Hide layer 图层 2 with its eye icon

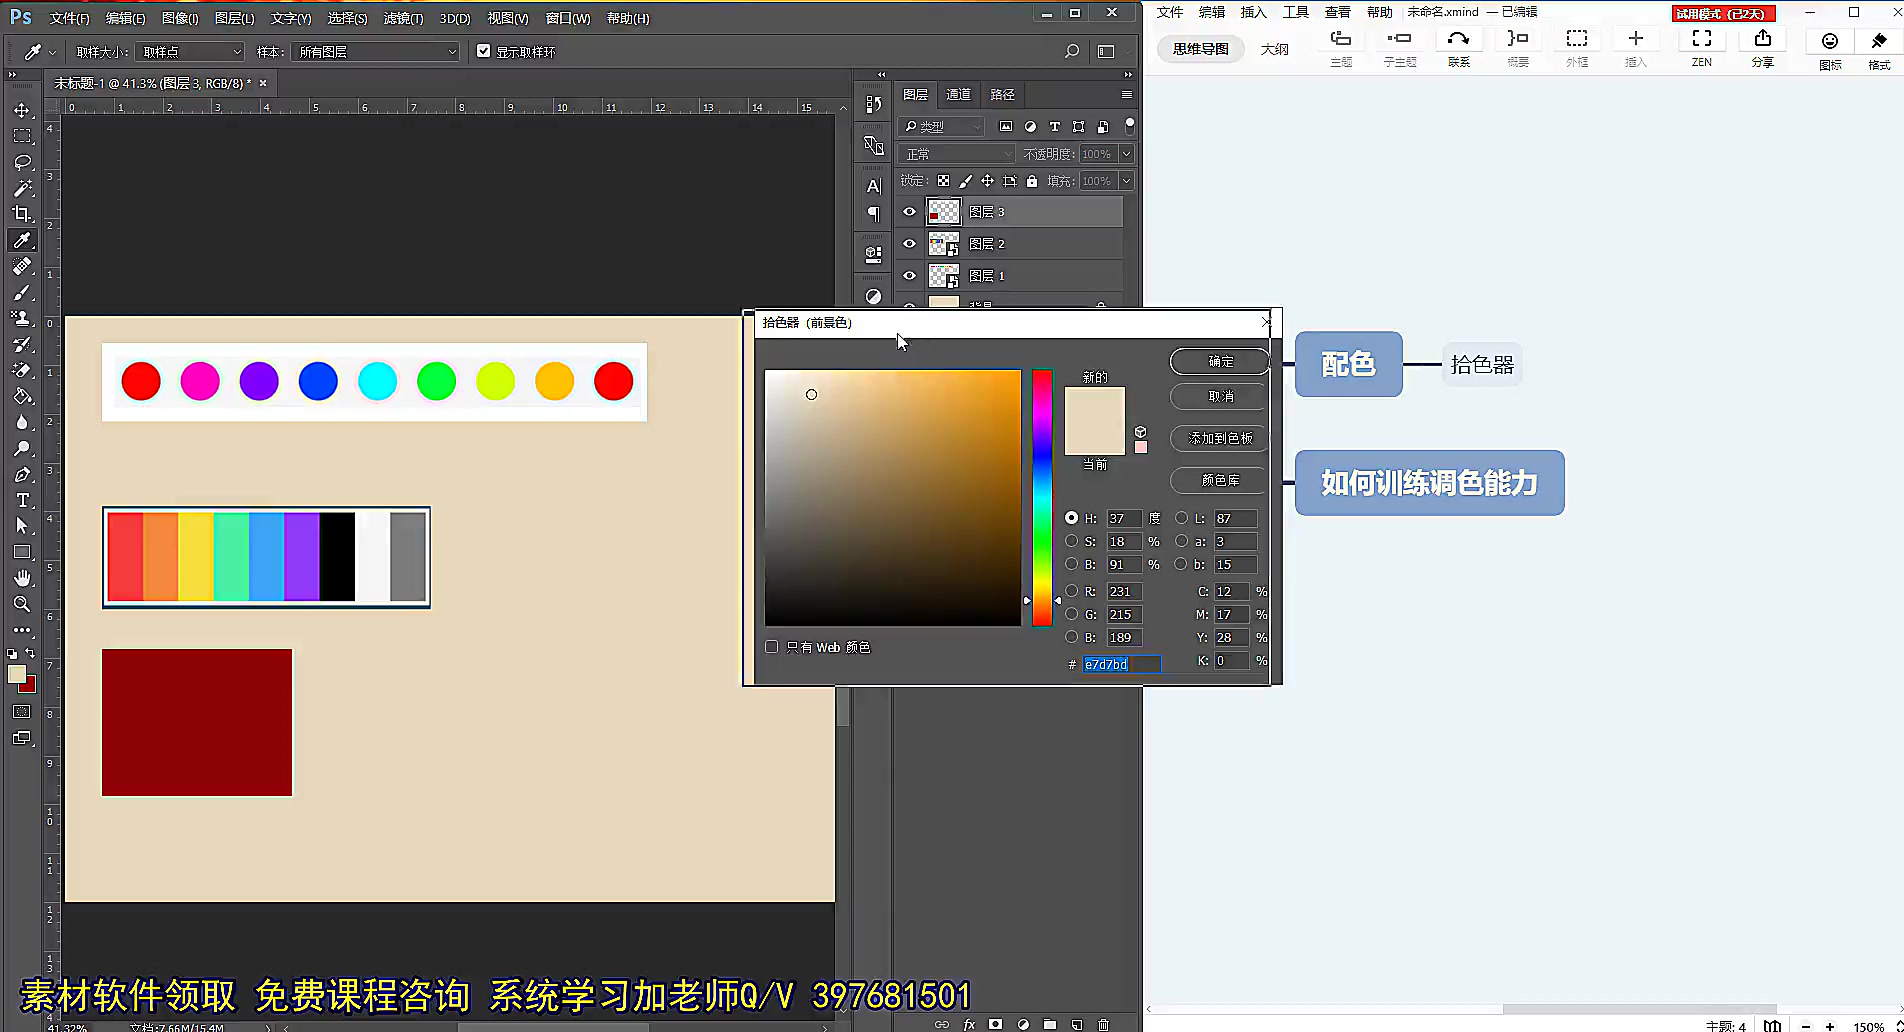(x=909, y=244)
